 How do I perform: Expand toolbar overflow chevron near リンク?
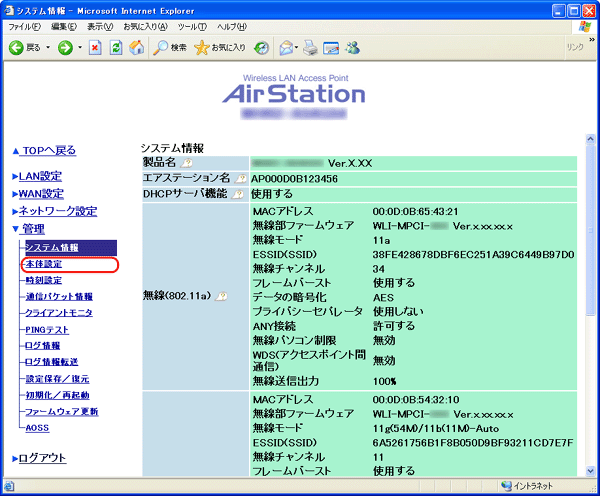point(592,39)
